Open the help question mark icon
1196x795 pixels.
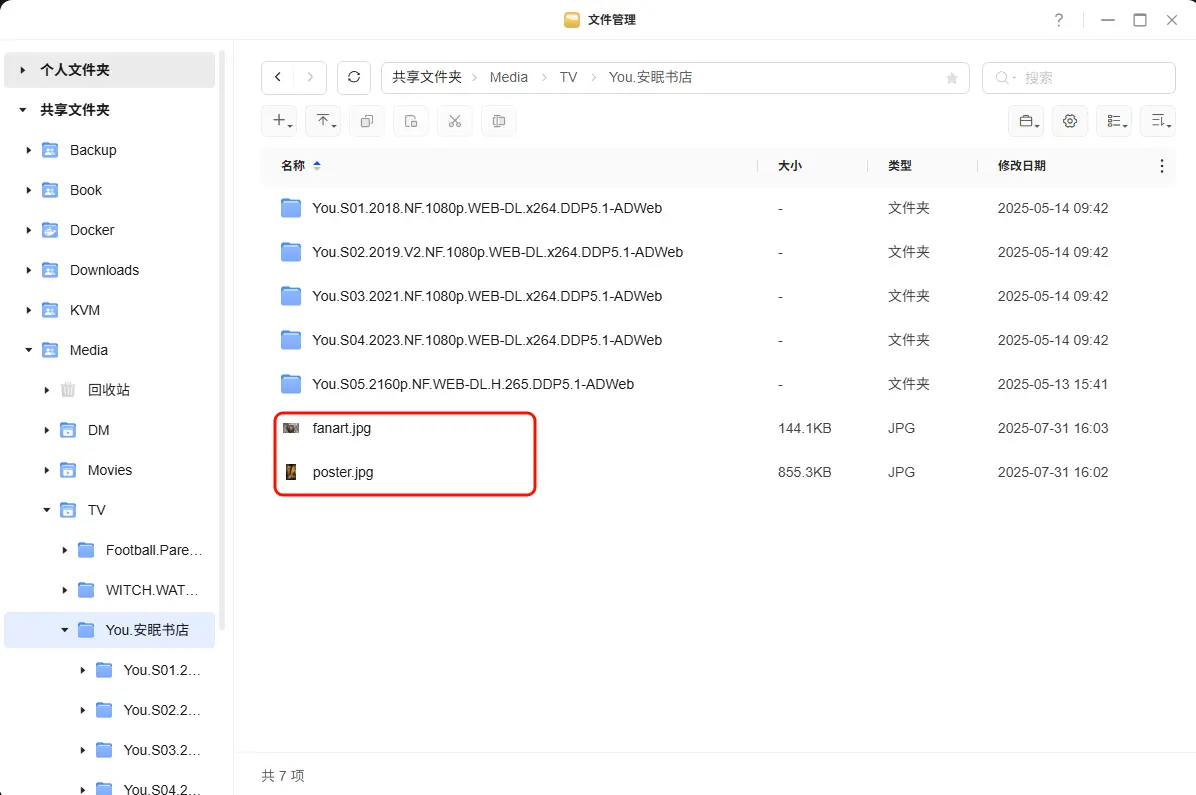click(1059, 20)
